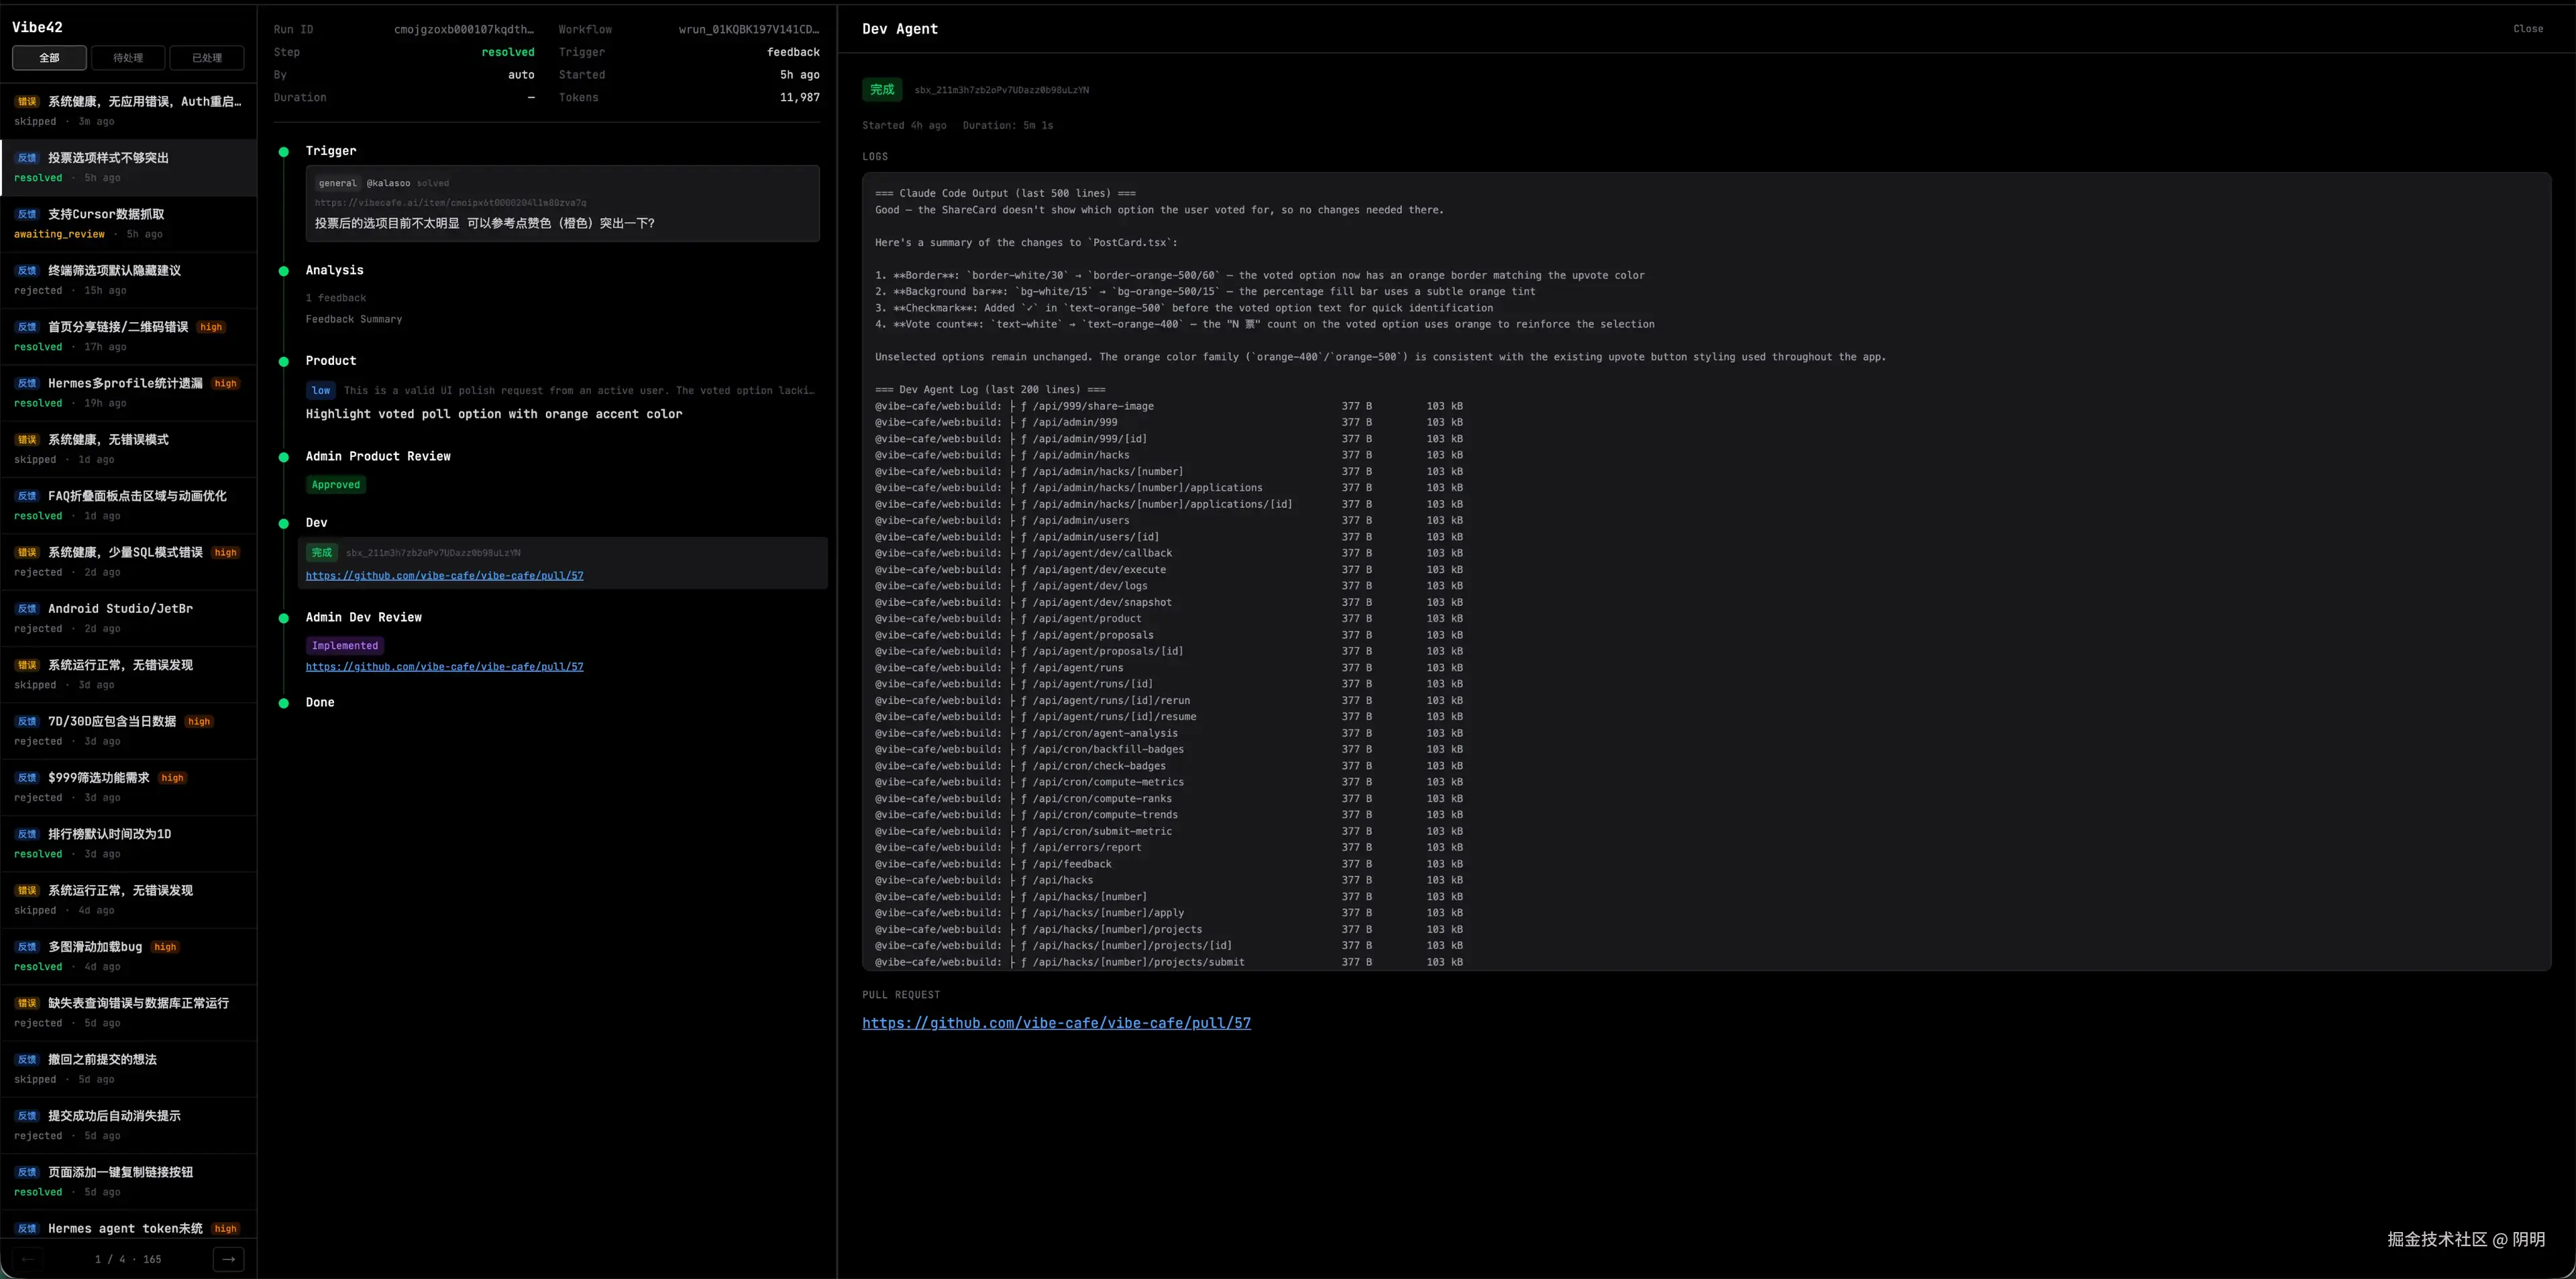This screenshot has width=2576, height=1279.
Task: Open the 支持Cursor数据抓取 run item
Action: [106, 214]
